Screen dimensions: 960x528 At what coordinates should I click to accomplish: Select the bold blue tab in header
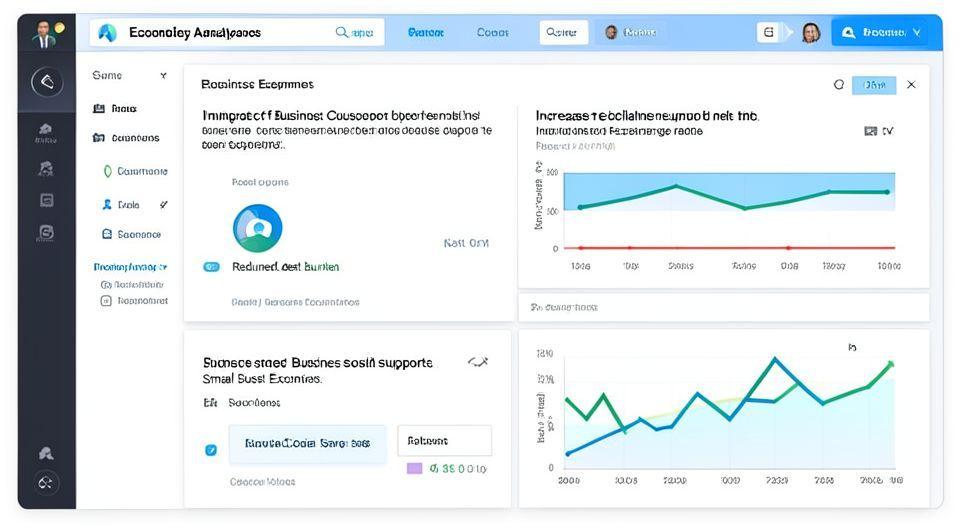click(x=426, y=33)
